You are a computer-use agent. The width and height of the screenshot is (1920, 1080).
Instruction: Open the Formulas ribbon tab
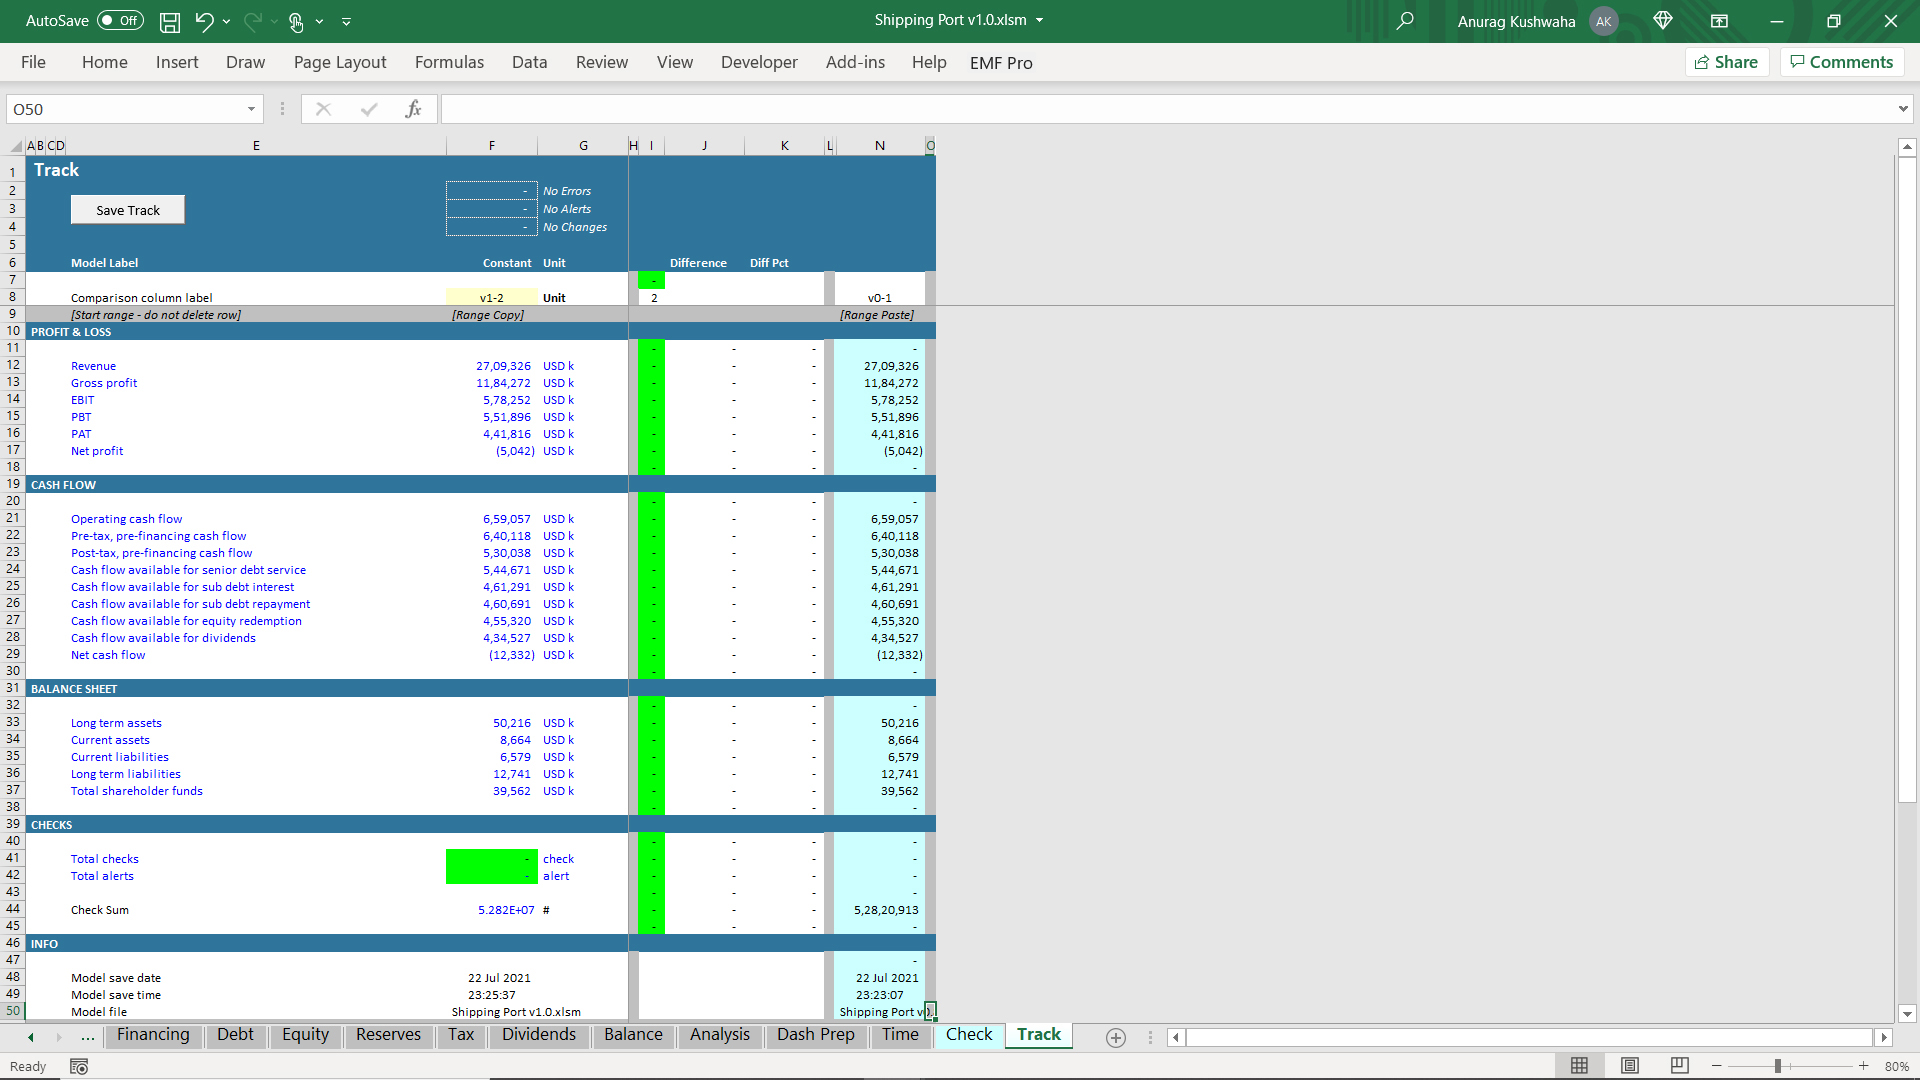pos(449,62)
